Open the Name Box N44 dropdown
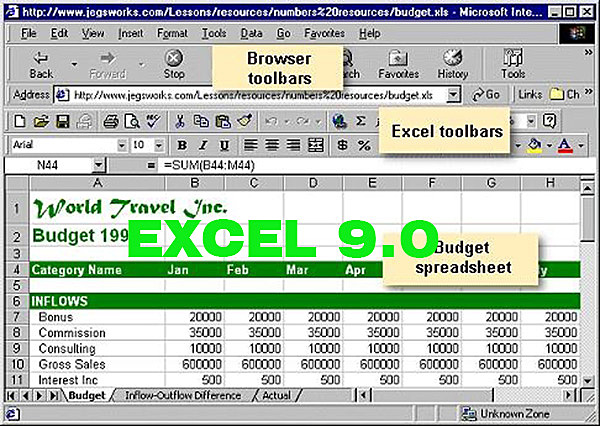 point(99,165)
